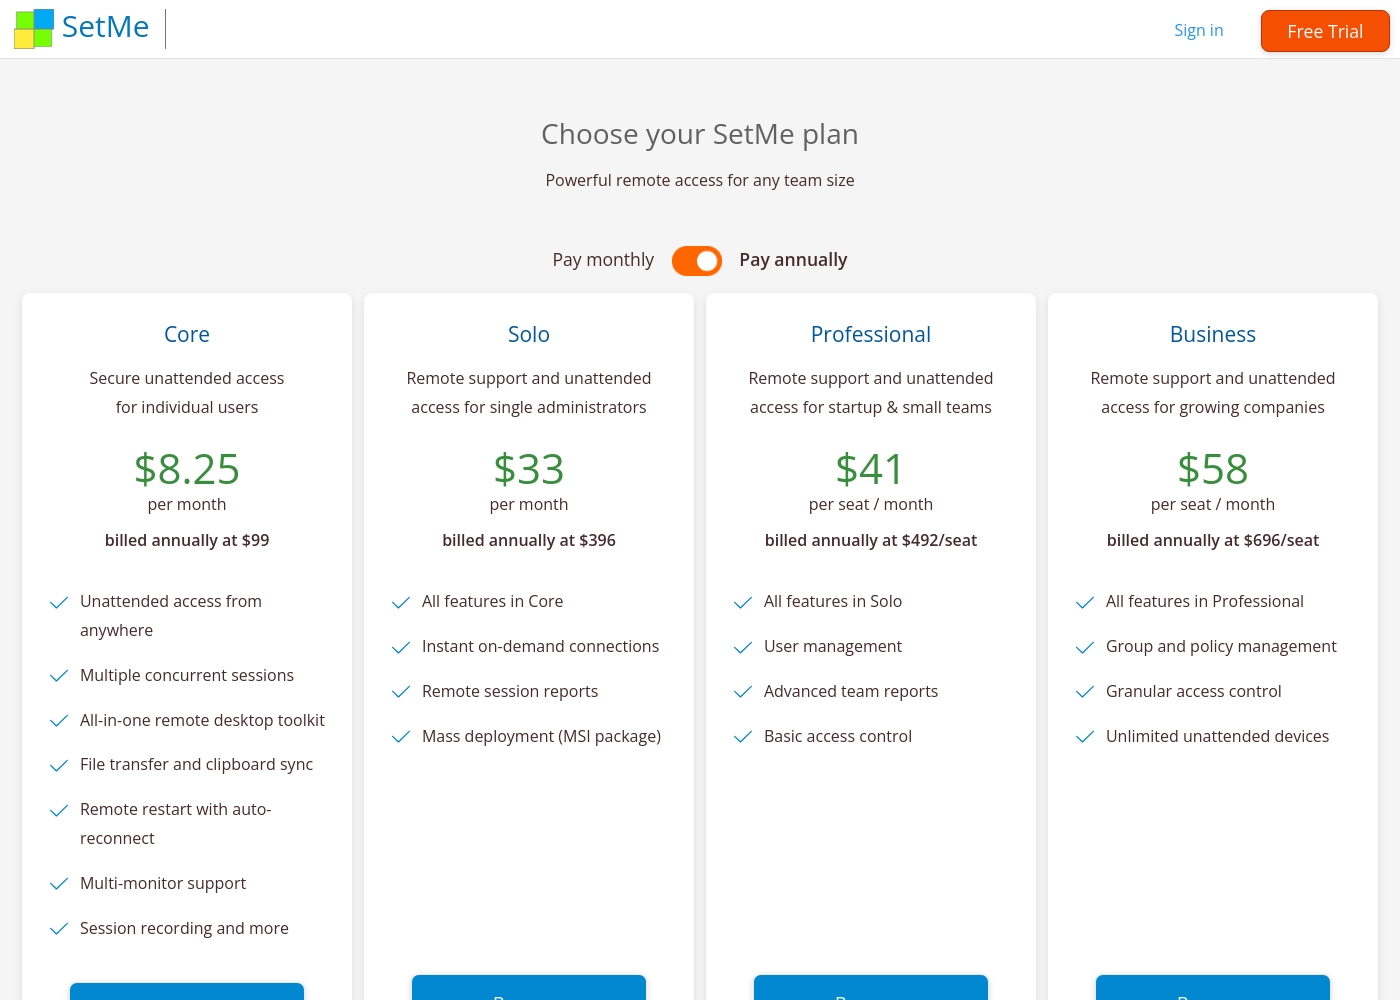Click checkmark beside Mass deployment (MSI package)
This screenshot has width=1400, height=1000.
pos(401,737)
